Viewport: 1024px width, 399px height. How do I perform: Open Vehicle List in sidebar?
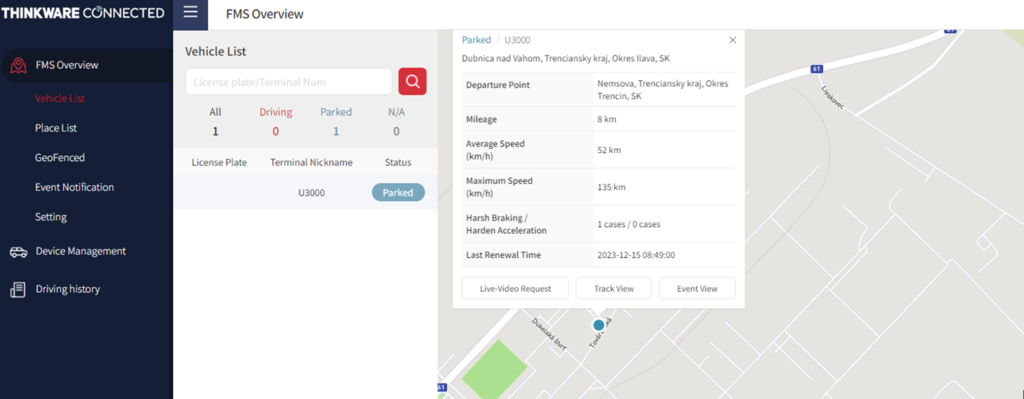pyautogui.click(x=60, y=99)
